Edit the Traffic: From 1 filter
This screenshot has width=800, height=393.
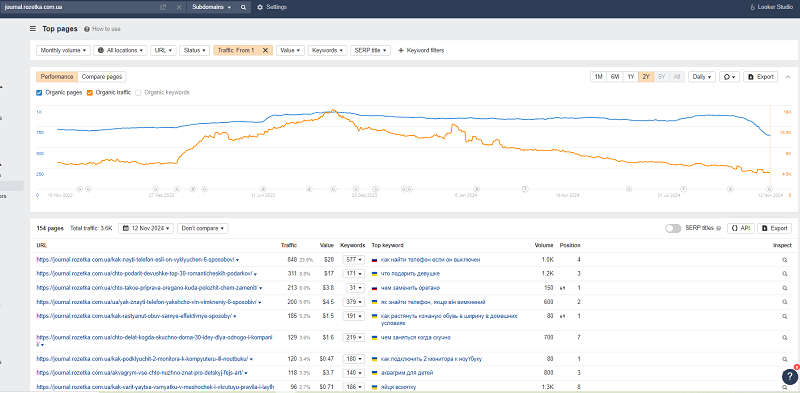(x=236, y=51)
